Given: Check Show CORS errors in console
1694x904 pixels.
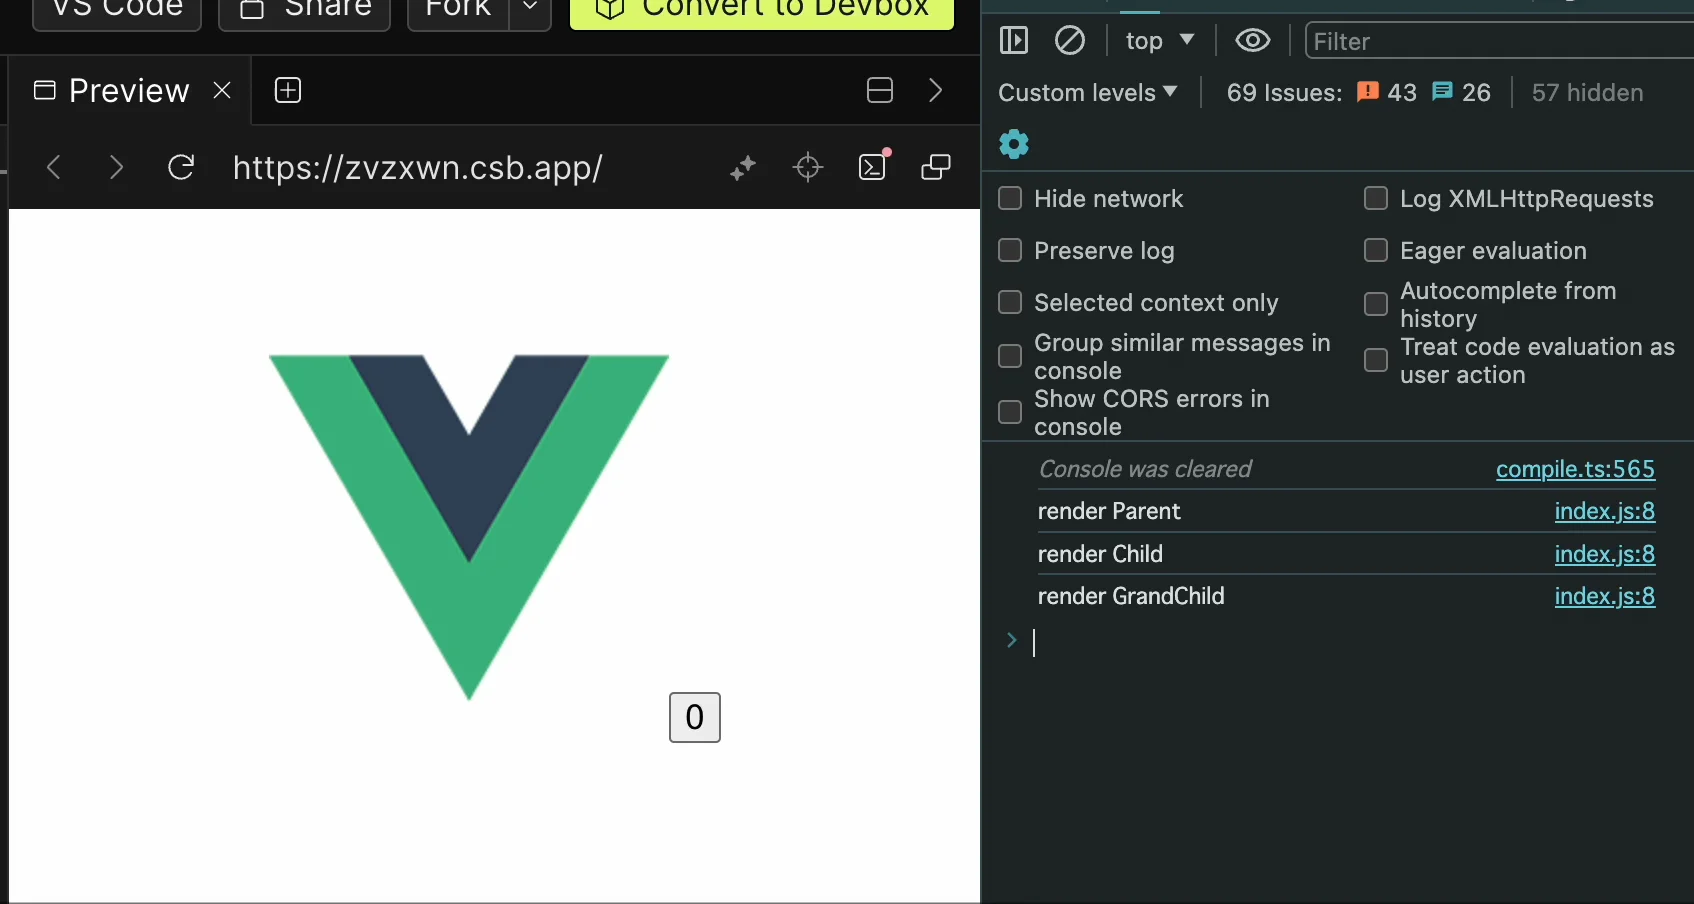Looking at the screenshot, I should [1010, 412].
